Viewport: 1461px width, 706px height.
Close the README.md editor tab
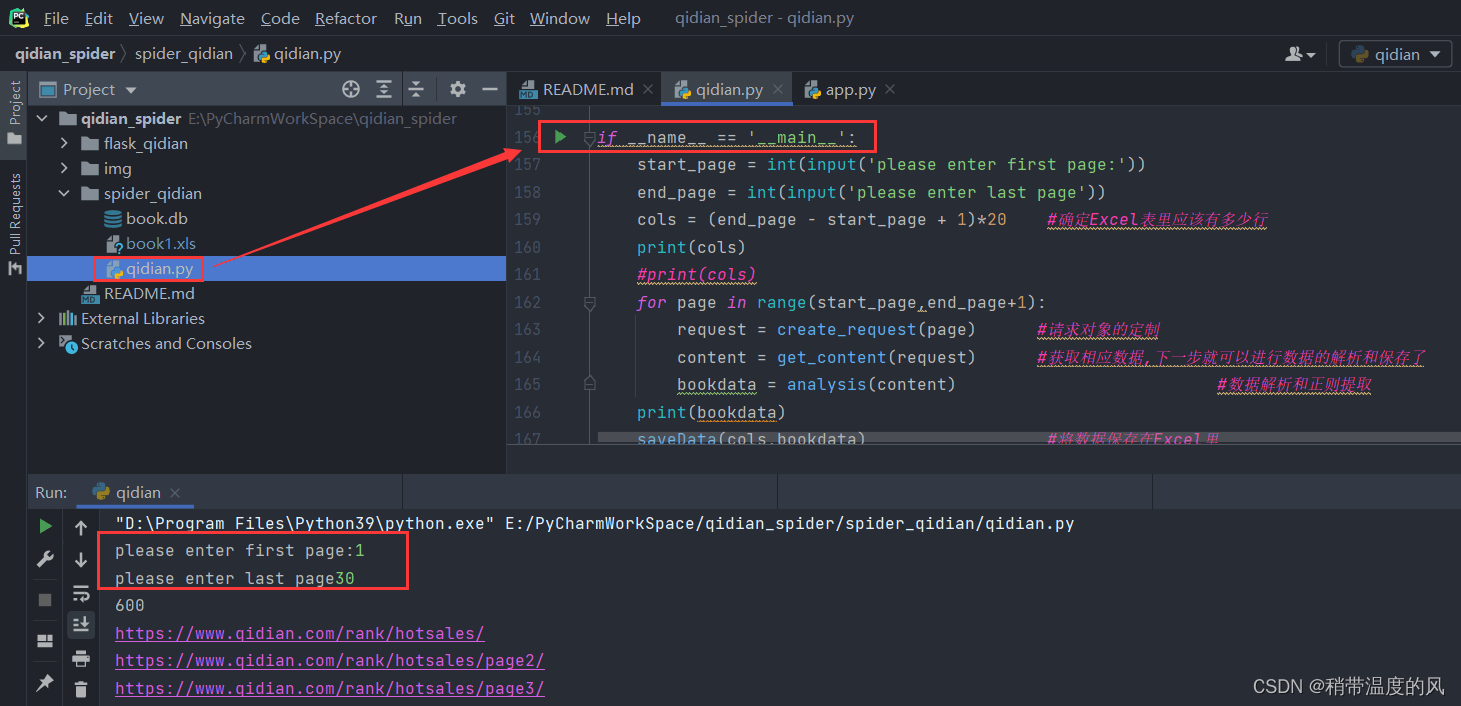(647, 89)
